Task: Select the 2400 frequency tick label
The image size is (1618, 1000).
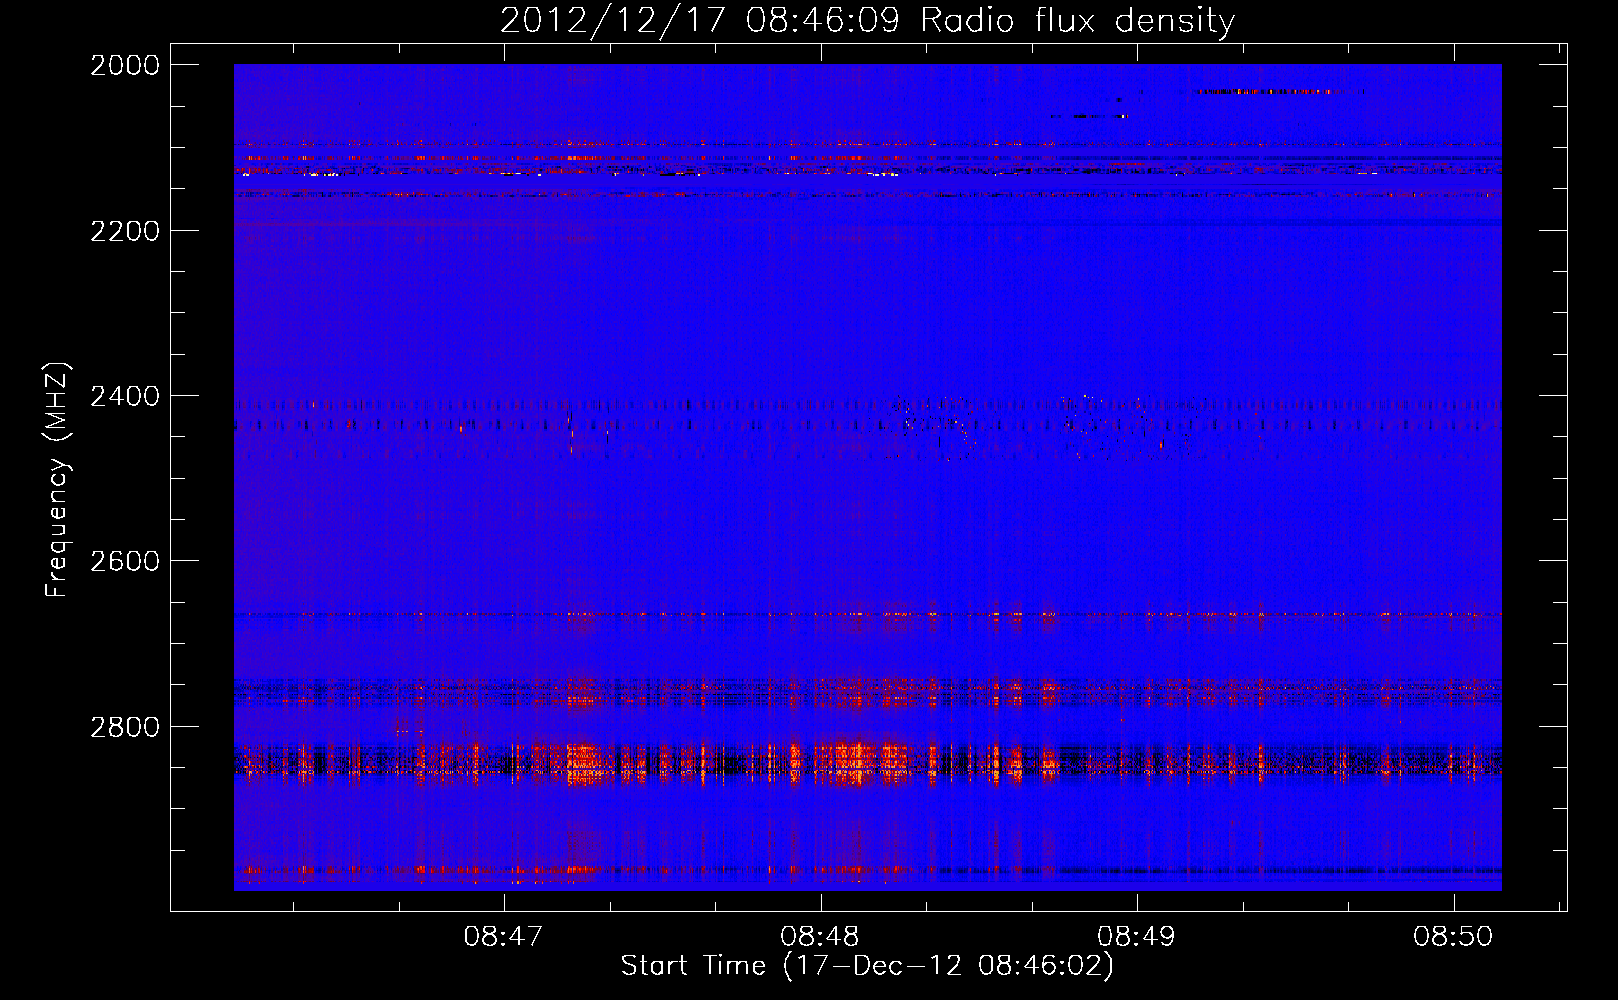Action: (125, 396)
